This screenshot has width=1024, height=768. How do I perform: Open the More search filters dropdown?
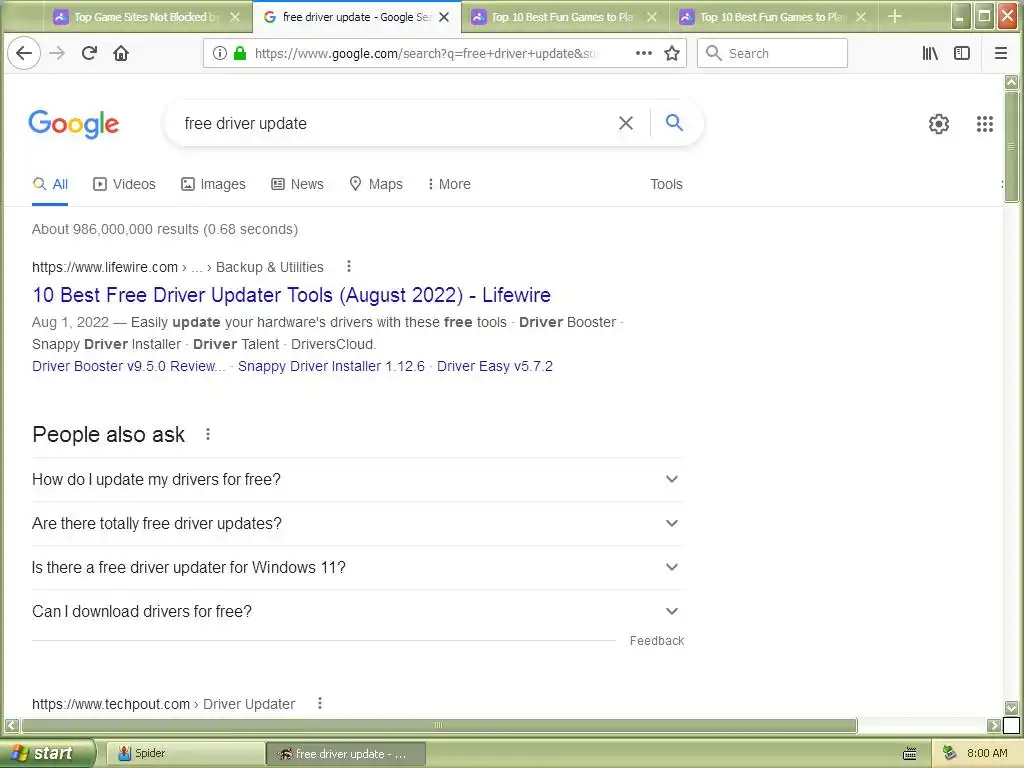click(449, 184)
